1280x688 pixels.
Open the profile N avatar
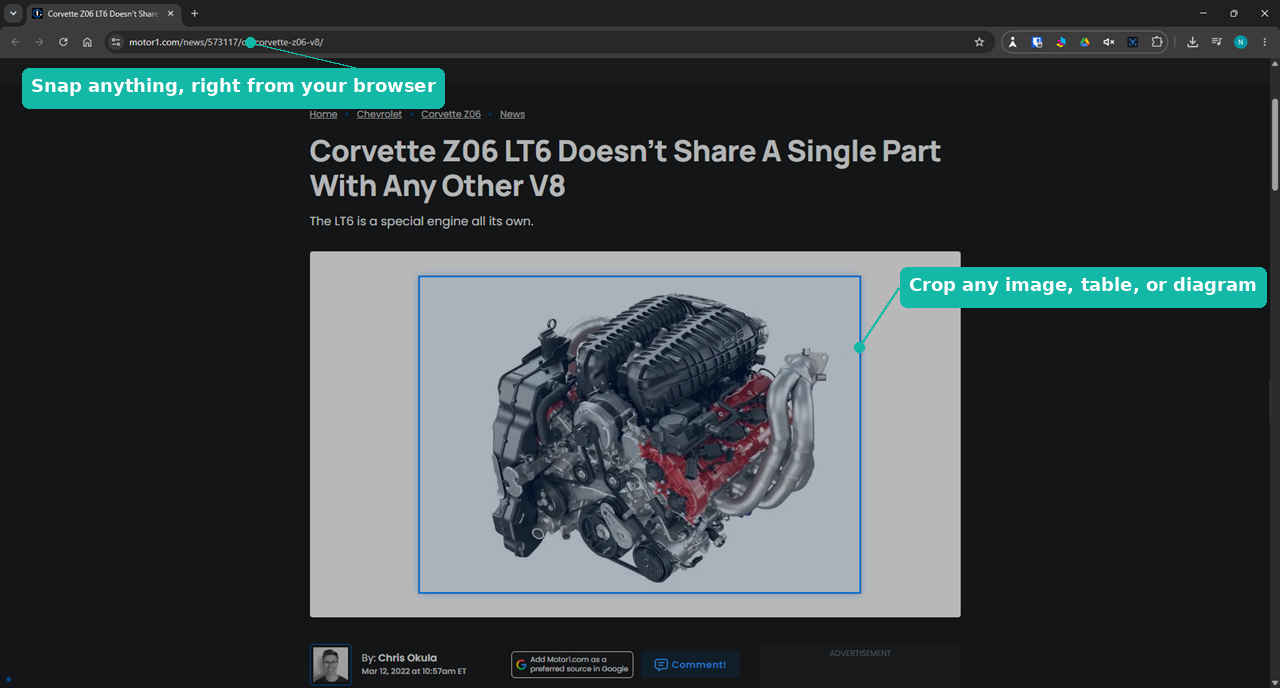pos(1241,42)
